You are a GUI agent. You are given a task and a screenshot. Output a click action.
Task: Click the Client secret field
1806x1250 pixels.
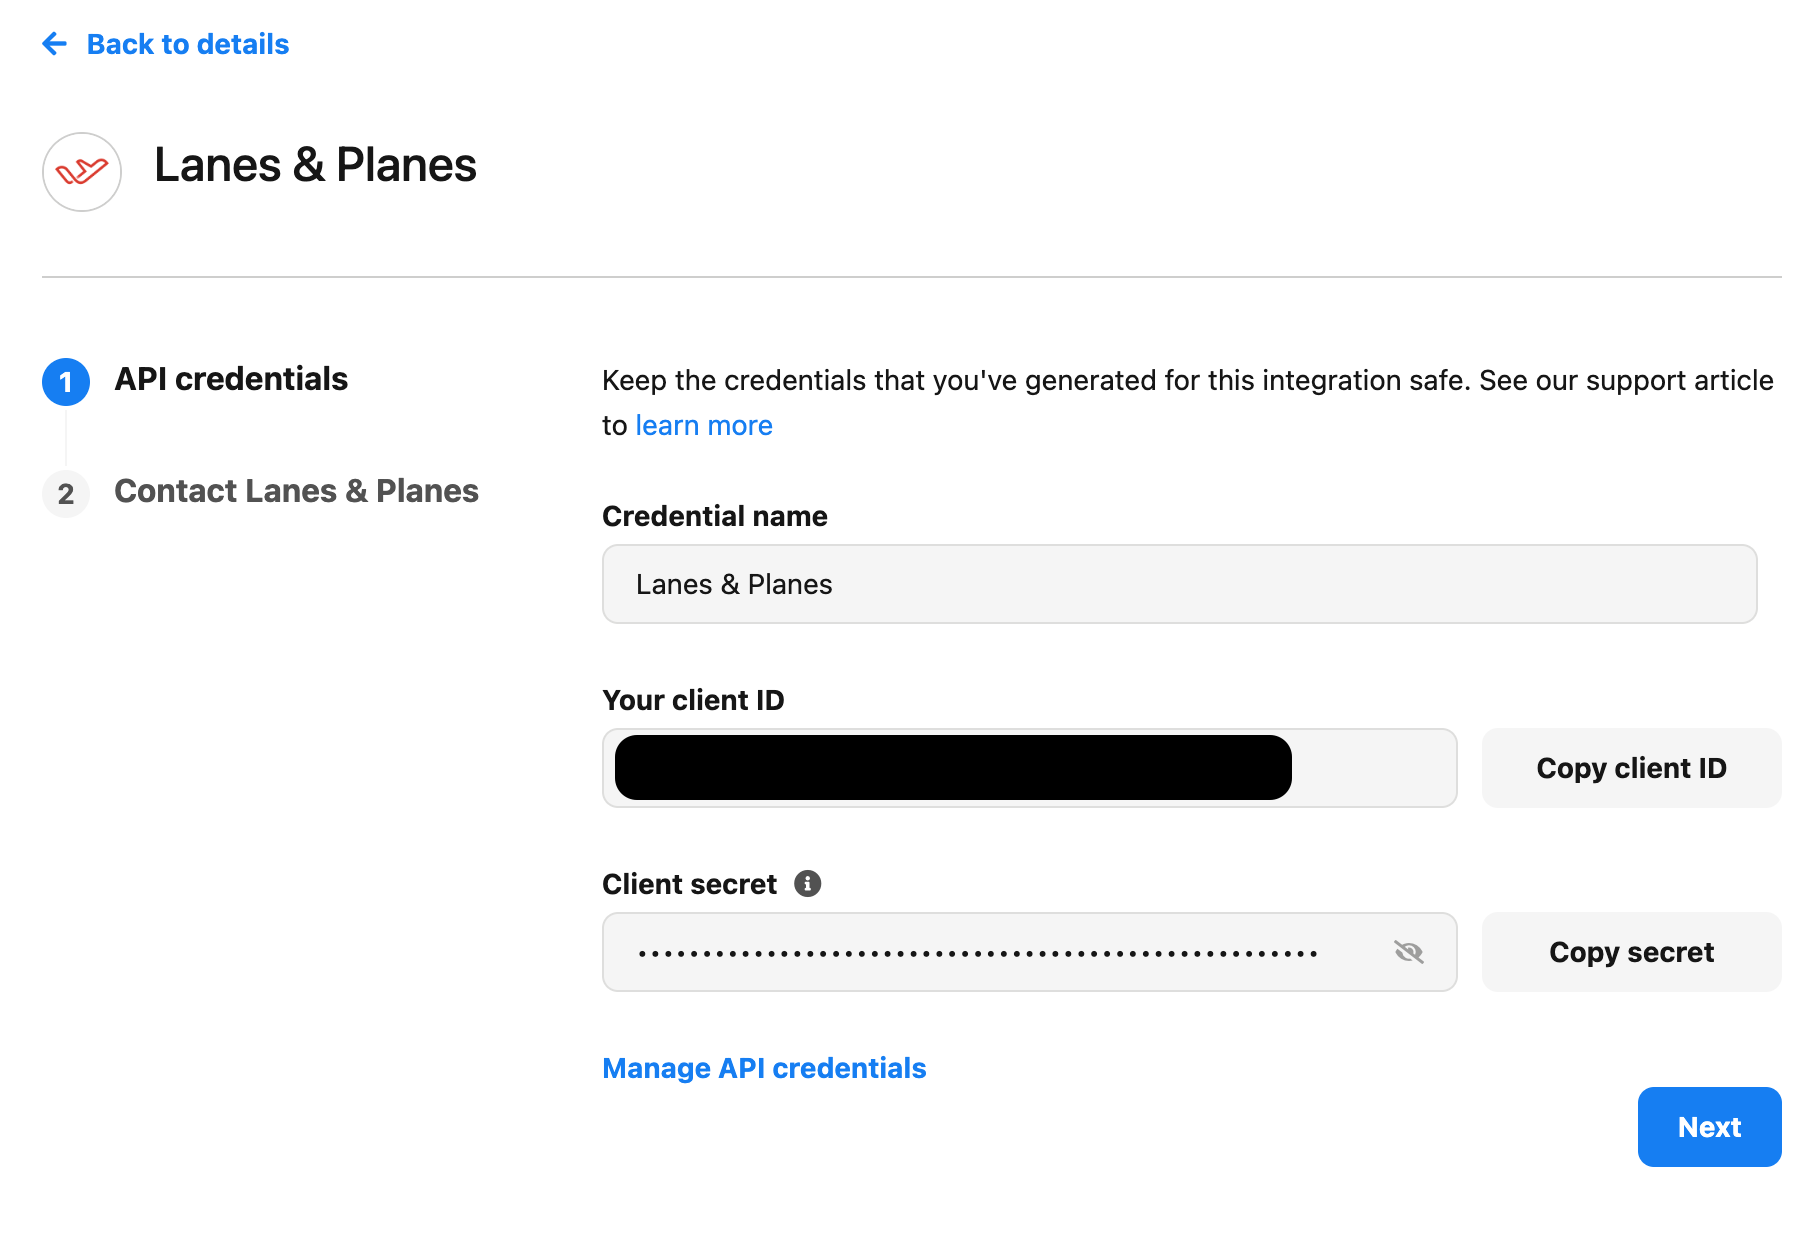(1030, 952)
